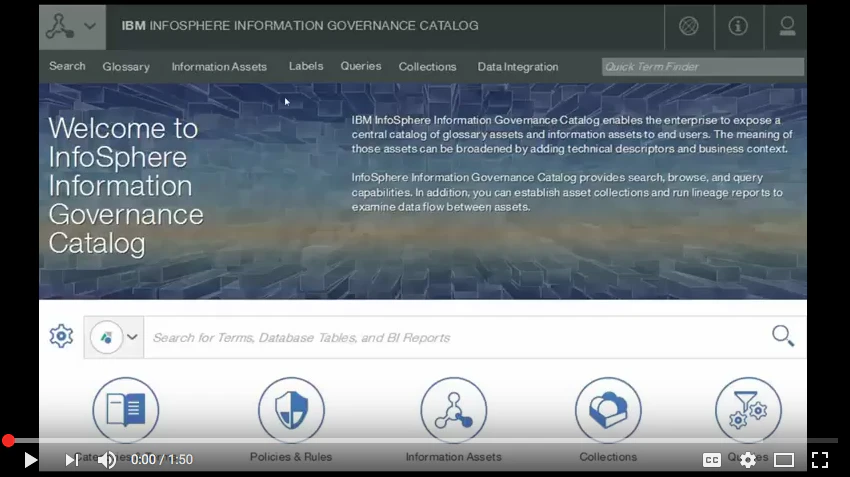The image size is (850, 477).
Task: Click the Information Assets label below icon
Action: tap(454, 457)
